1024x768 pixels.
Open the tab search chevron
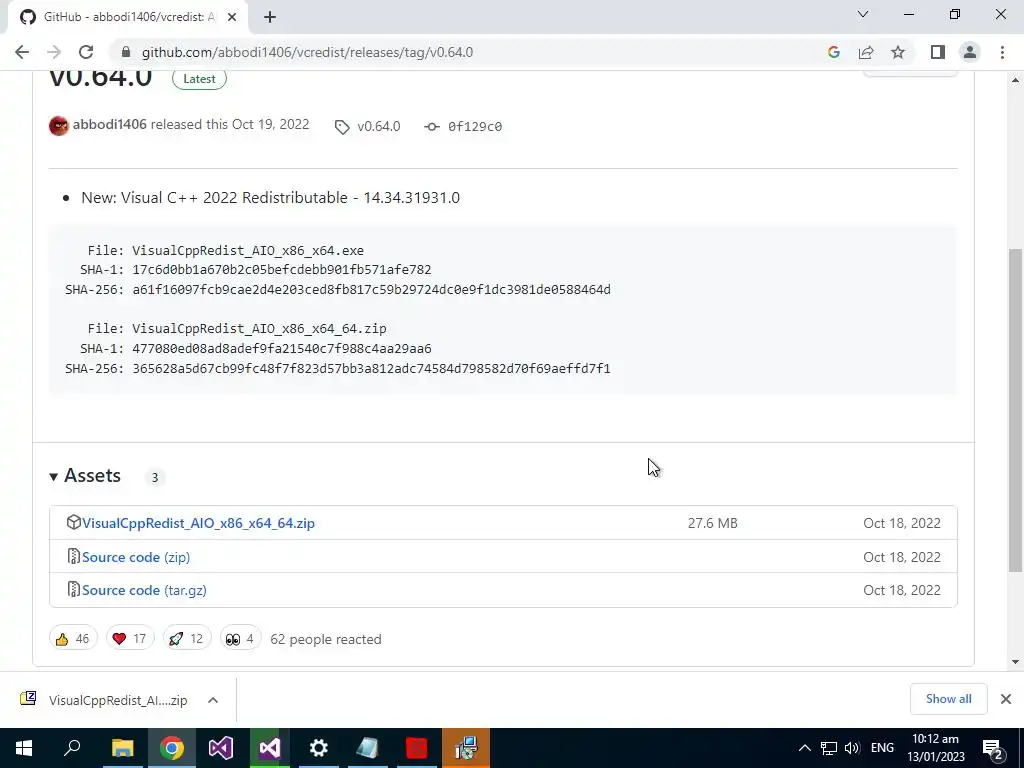click(863, 14)
